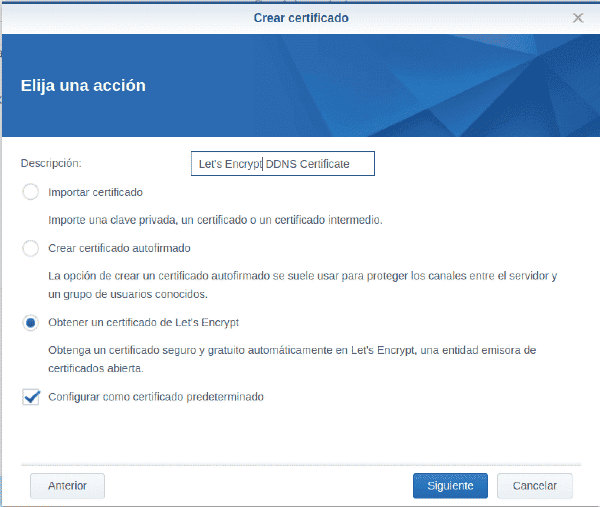Continue with the Siguiente button

(x=450, y=486)
